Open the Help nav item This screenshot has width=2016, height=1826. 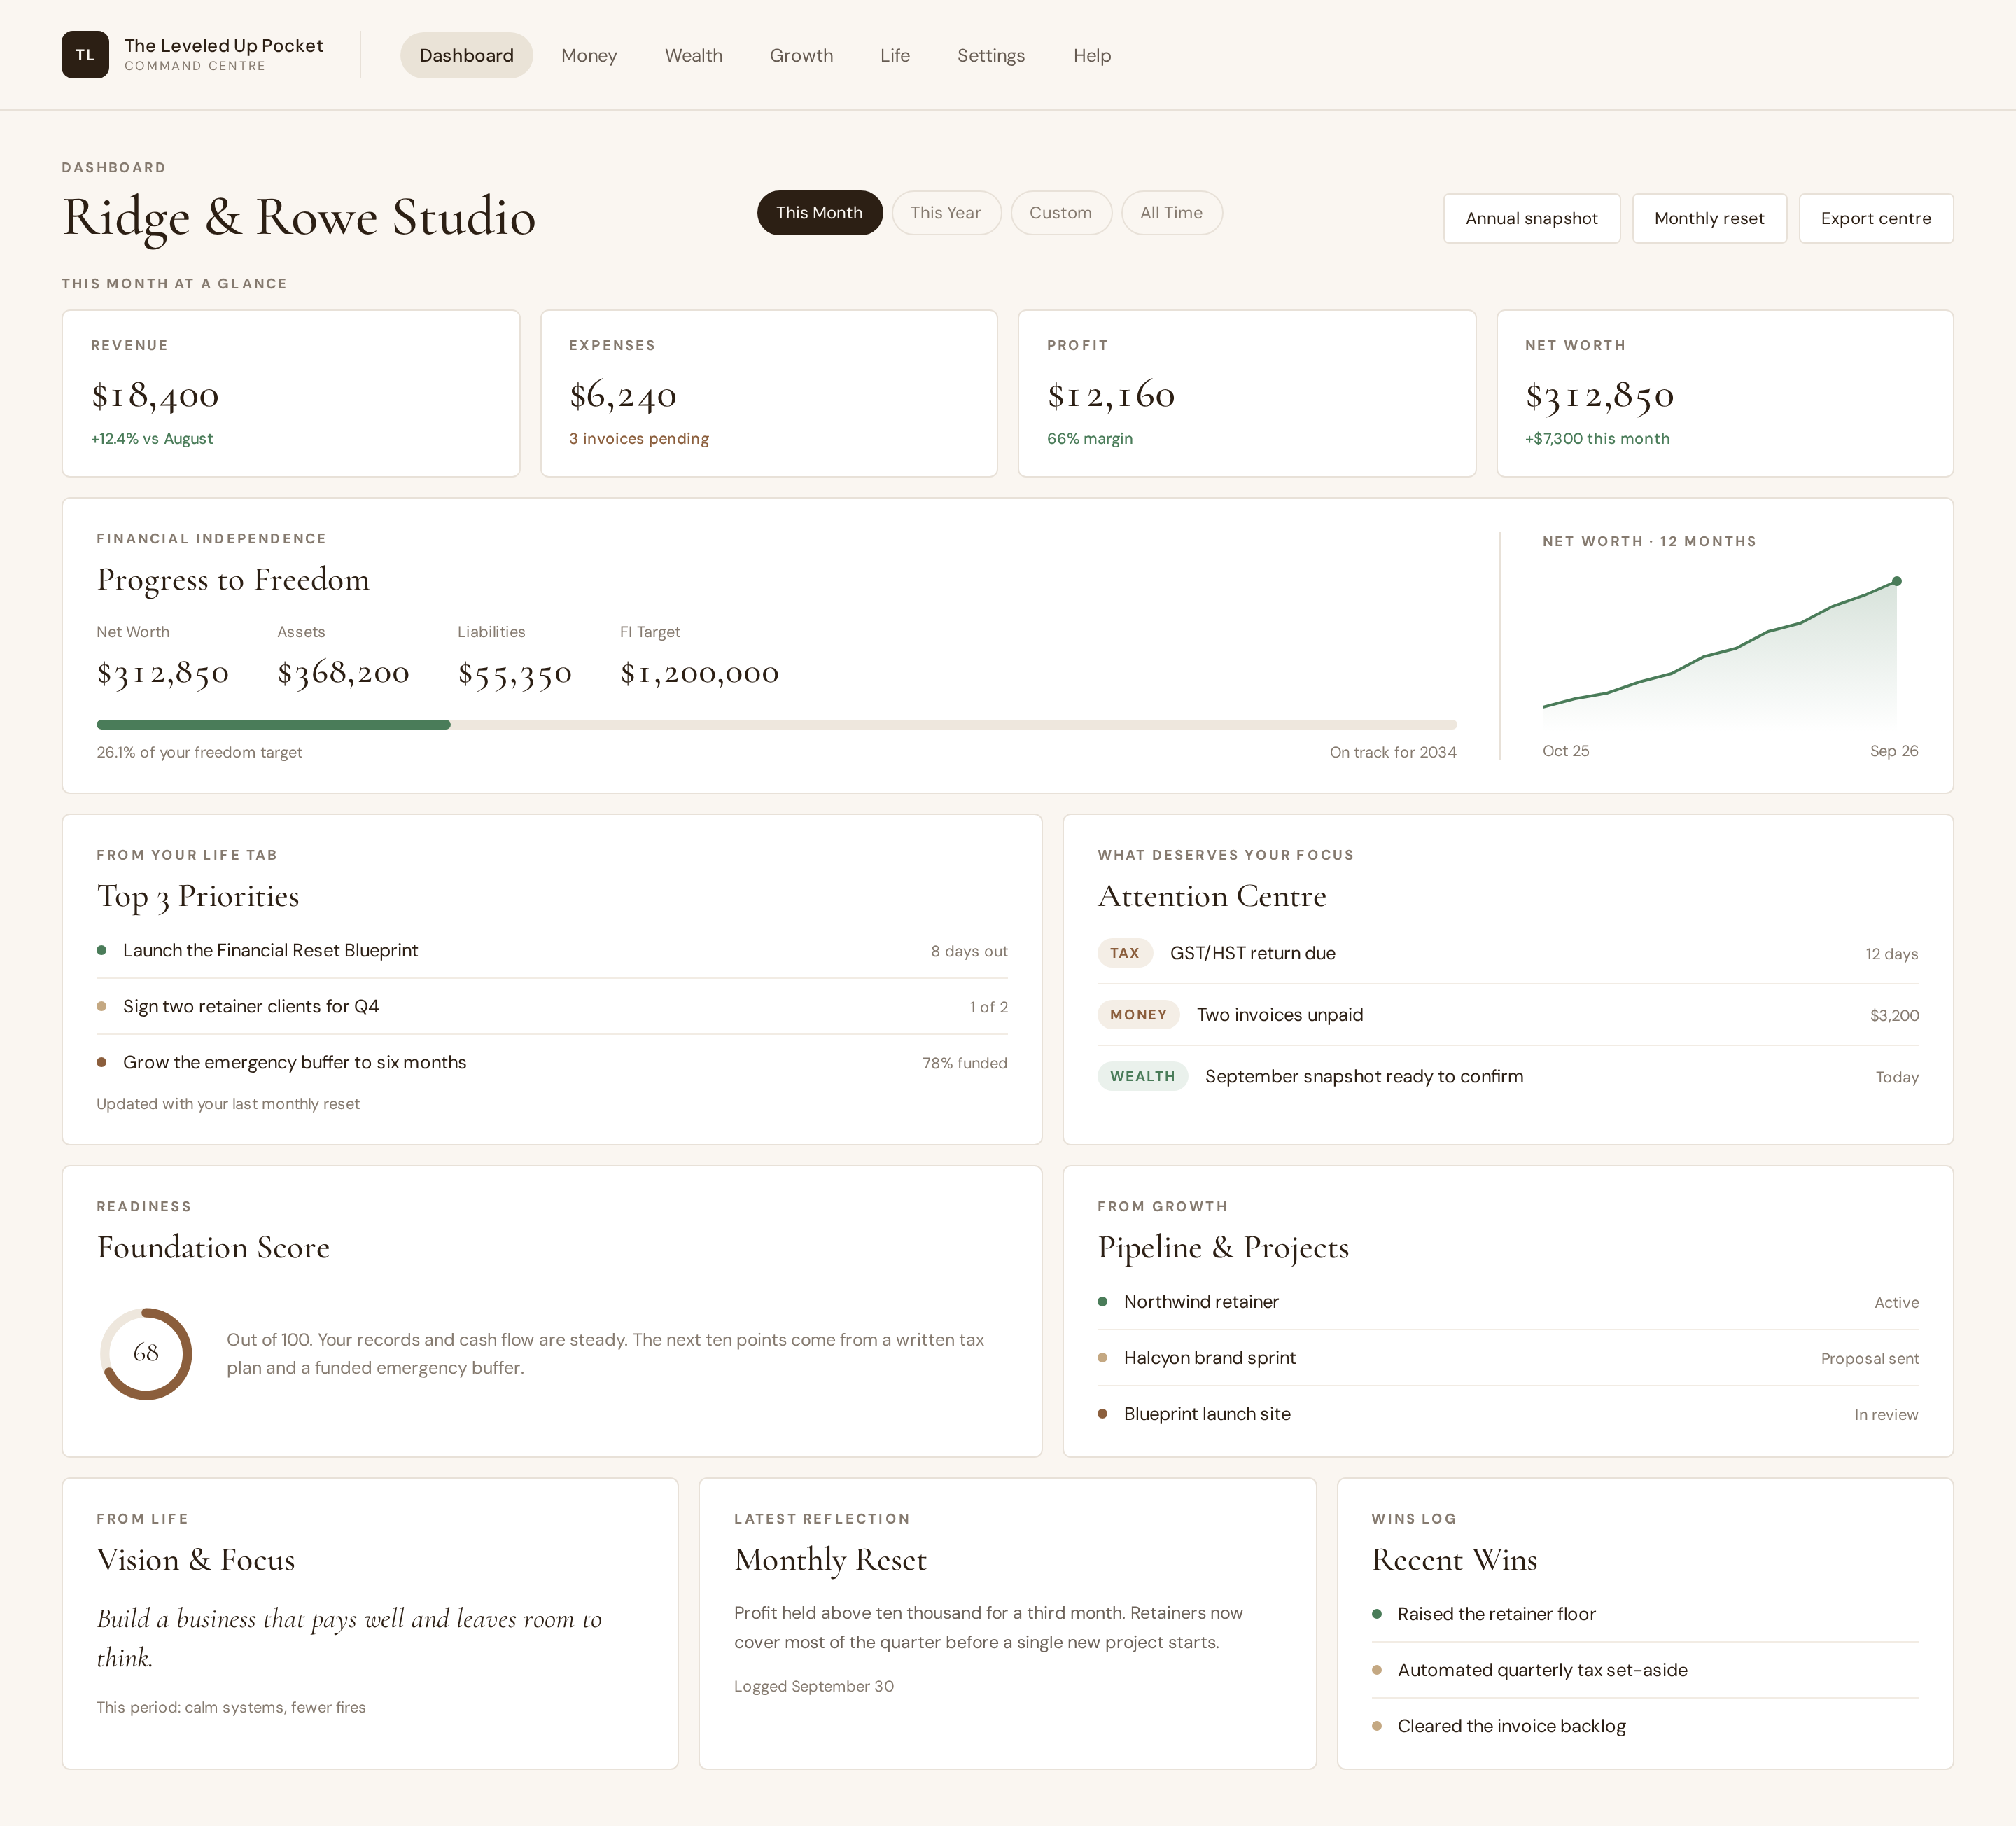pos(1092,55)
